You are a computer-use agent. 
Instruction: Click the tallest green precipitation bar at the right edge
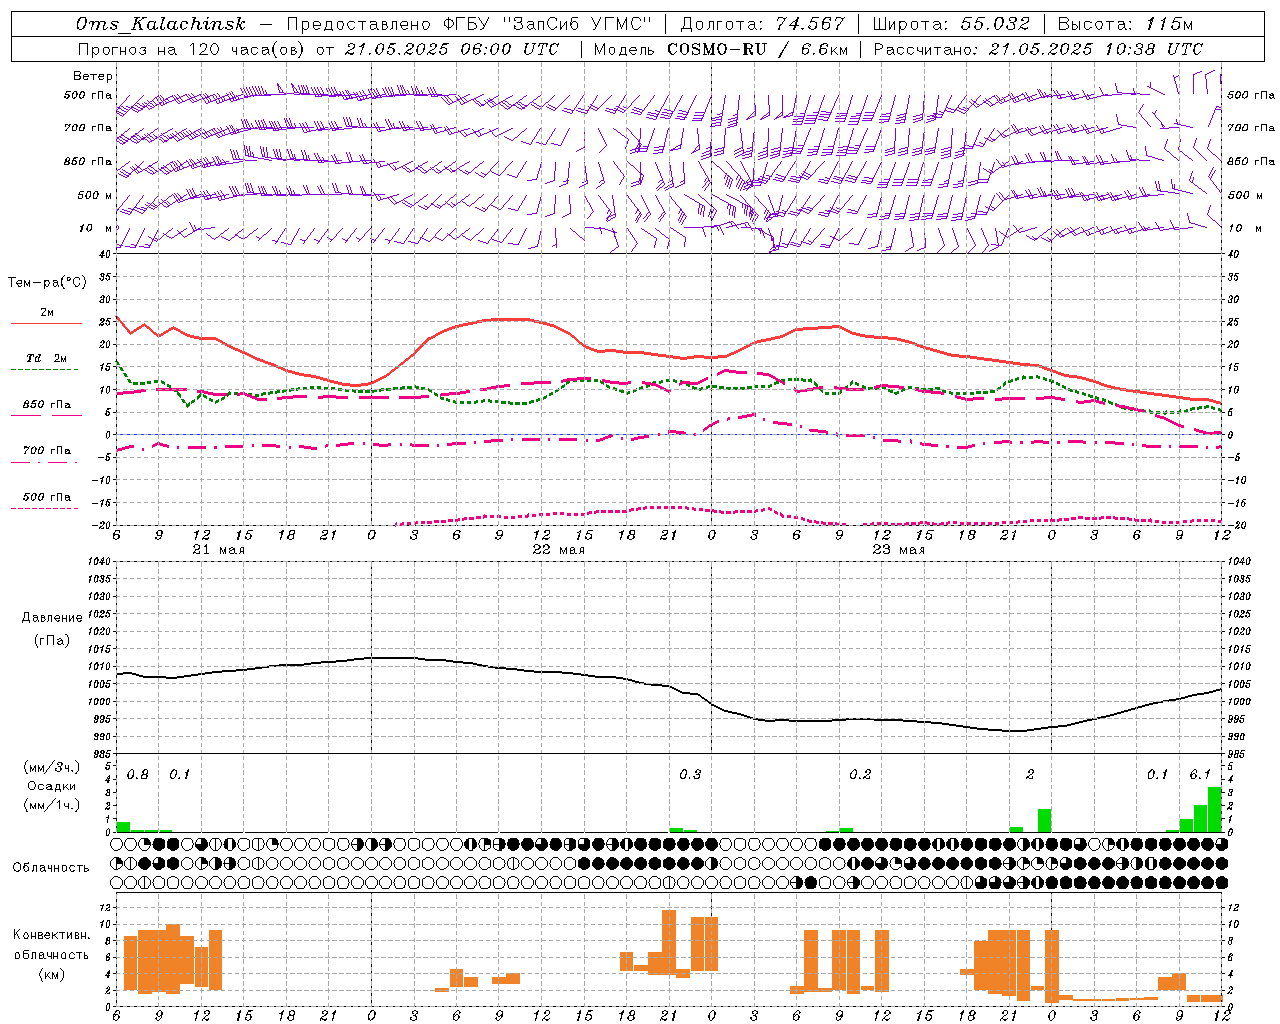pos(1215,810)
